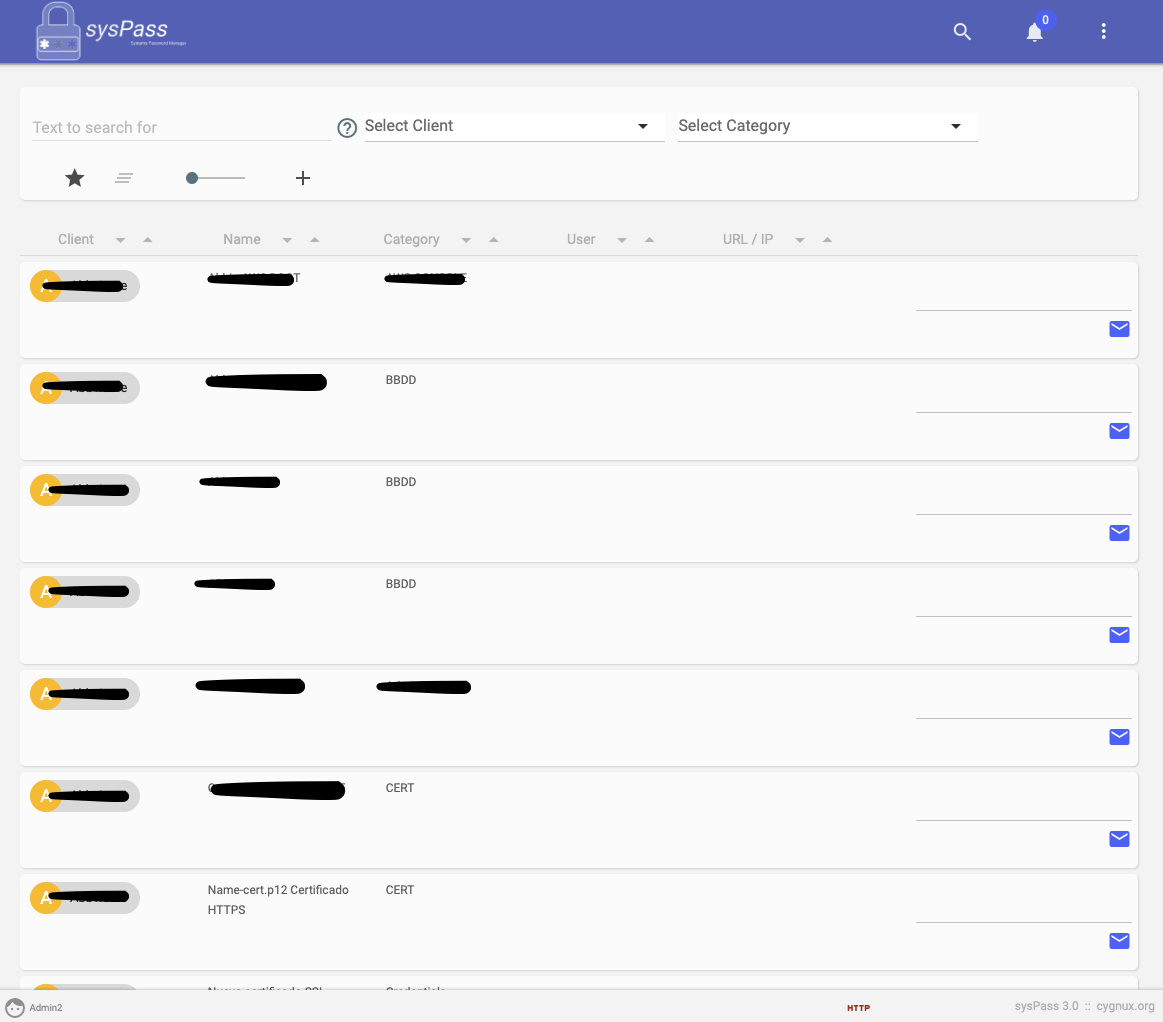Open the Select Client dropdown
This screenshot has width=1163, height=1022.
(x=513, y=126)
